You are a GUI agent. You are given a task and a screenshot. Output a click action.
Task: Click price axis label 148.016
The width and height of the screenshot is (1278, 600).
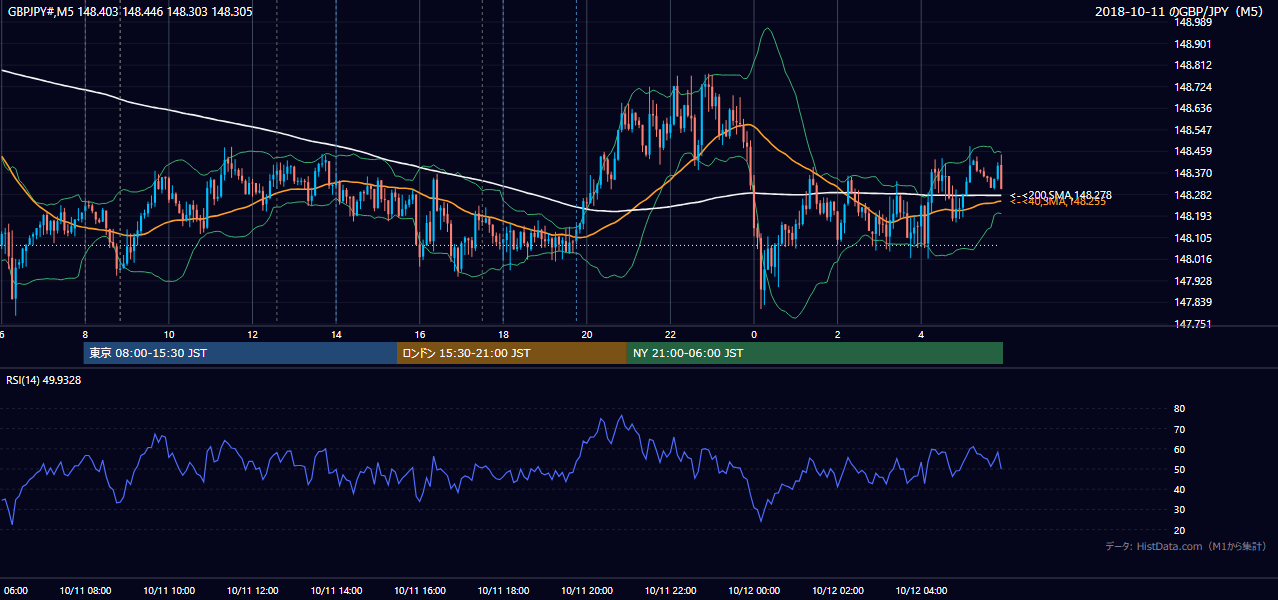coord(1192,259)
